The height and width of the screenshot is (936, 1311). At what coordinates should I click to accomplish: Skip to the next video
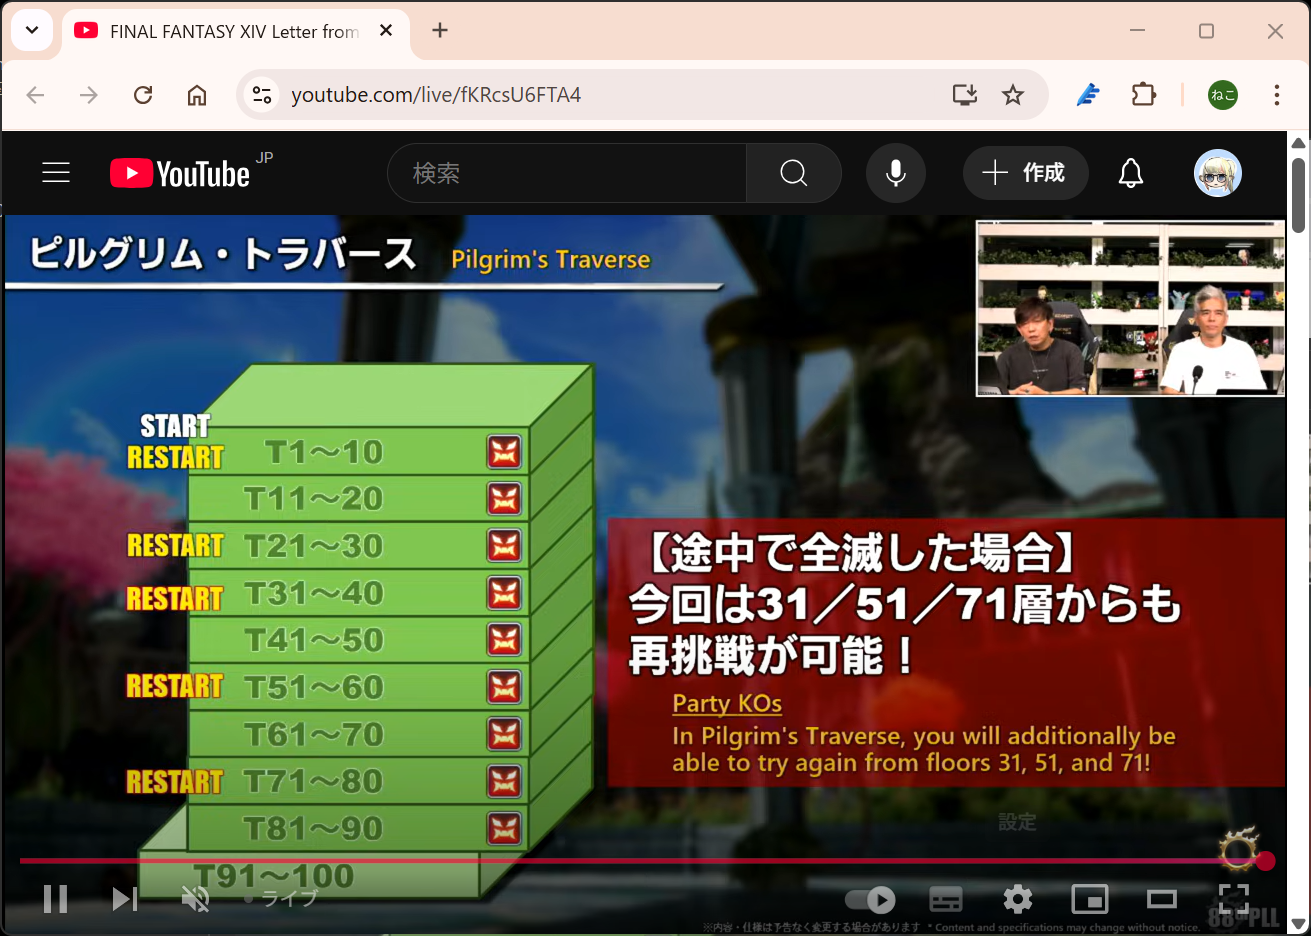[125, 899]
